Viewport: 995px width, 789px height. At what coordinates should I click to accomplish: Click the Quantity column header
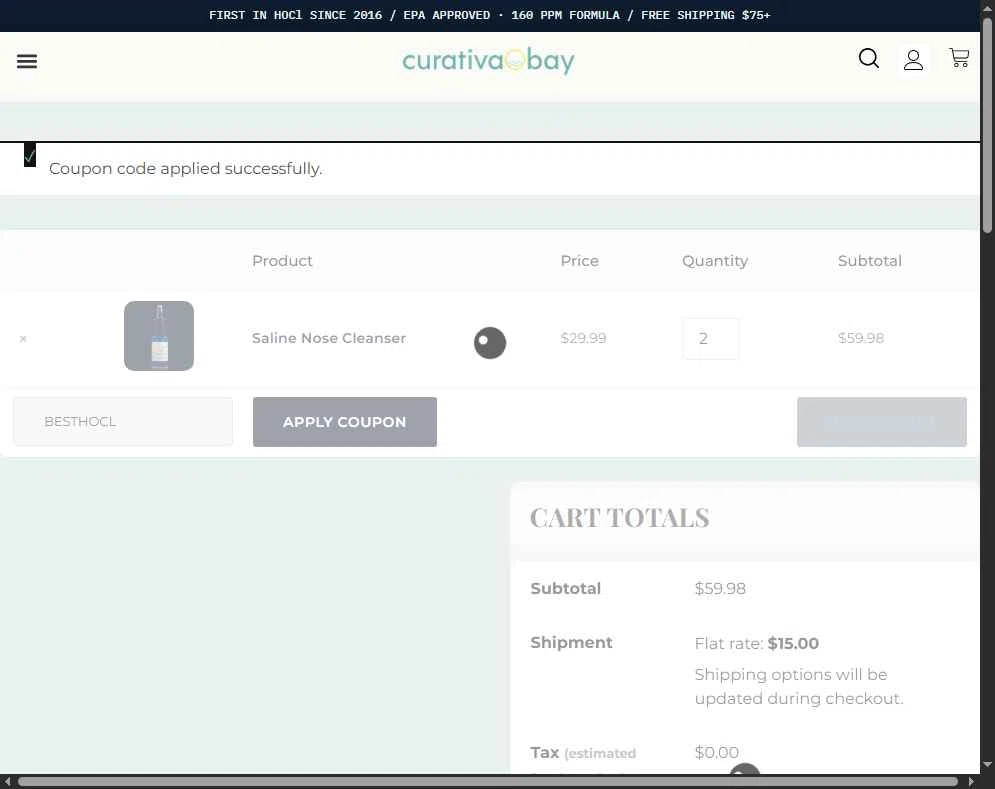715,261
